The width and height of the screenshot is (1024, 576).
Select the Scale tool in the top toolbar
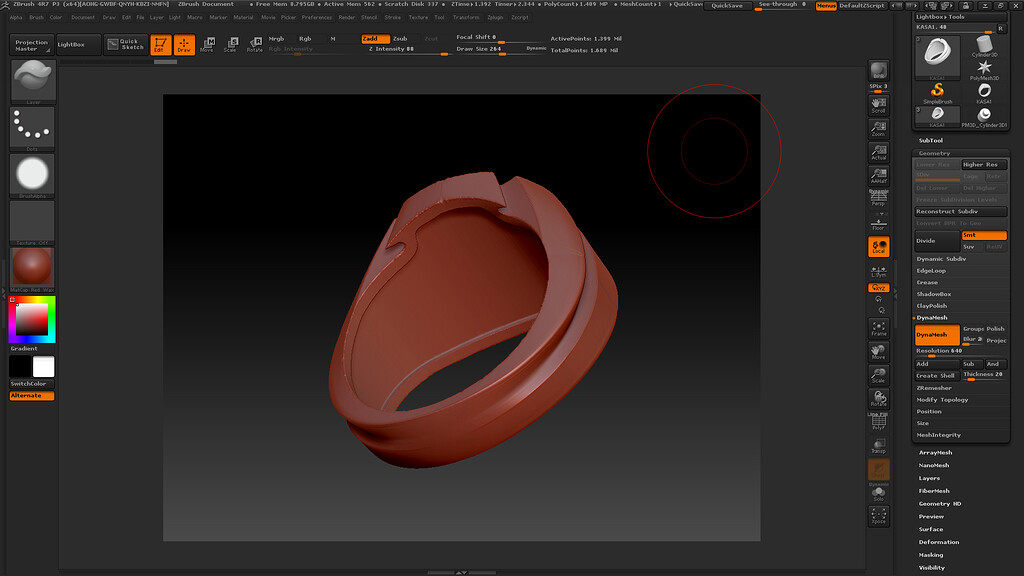click(x=233, y=44)
